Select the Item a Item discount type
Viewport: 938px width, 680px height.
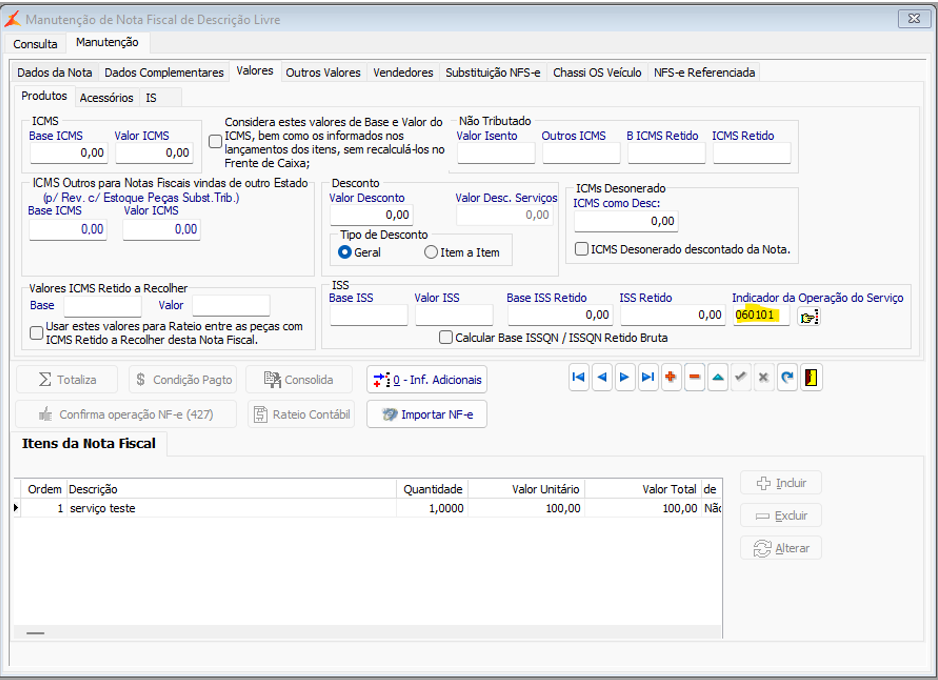click(x=431, y=252)
